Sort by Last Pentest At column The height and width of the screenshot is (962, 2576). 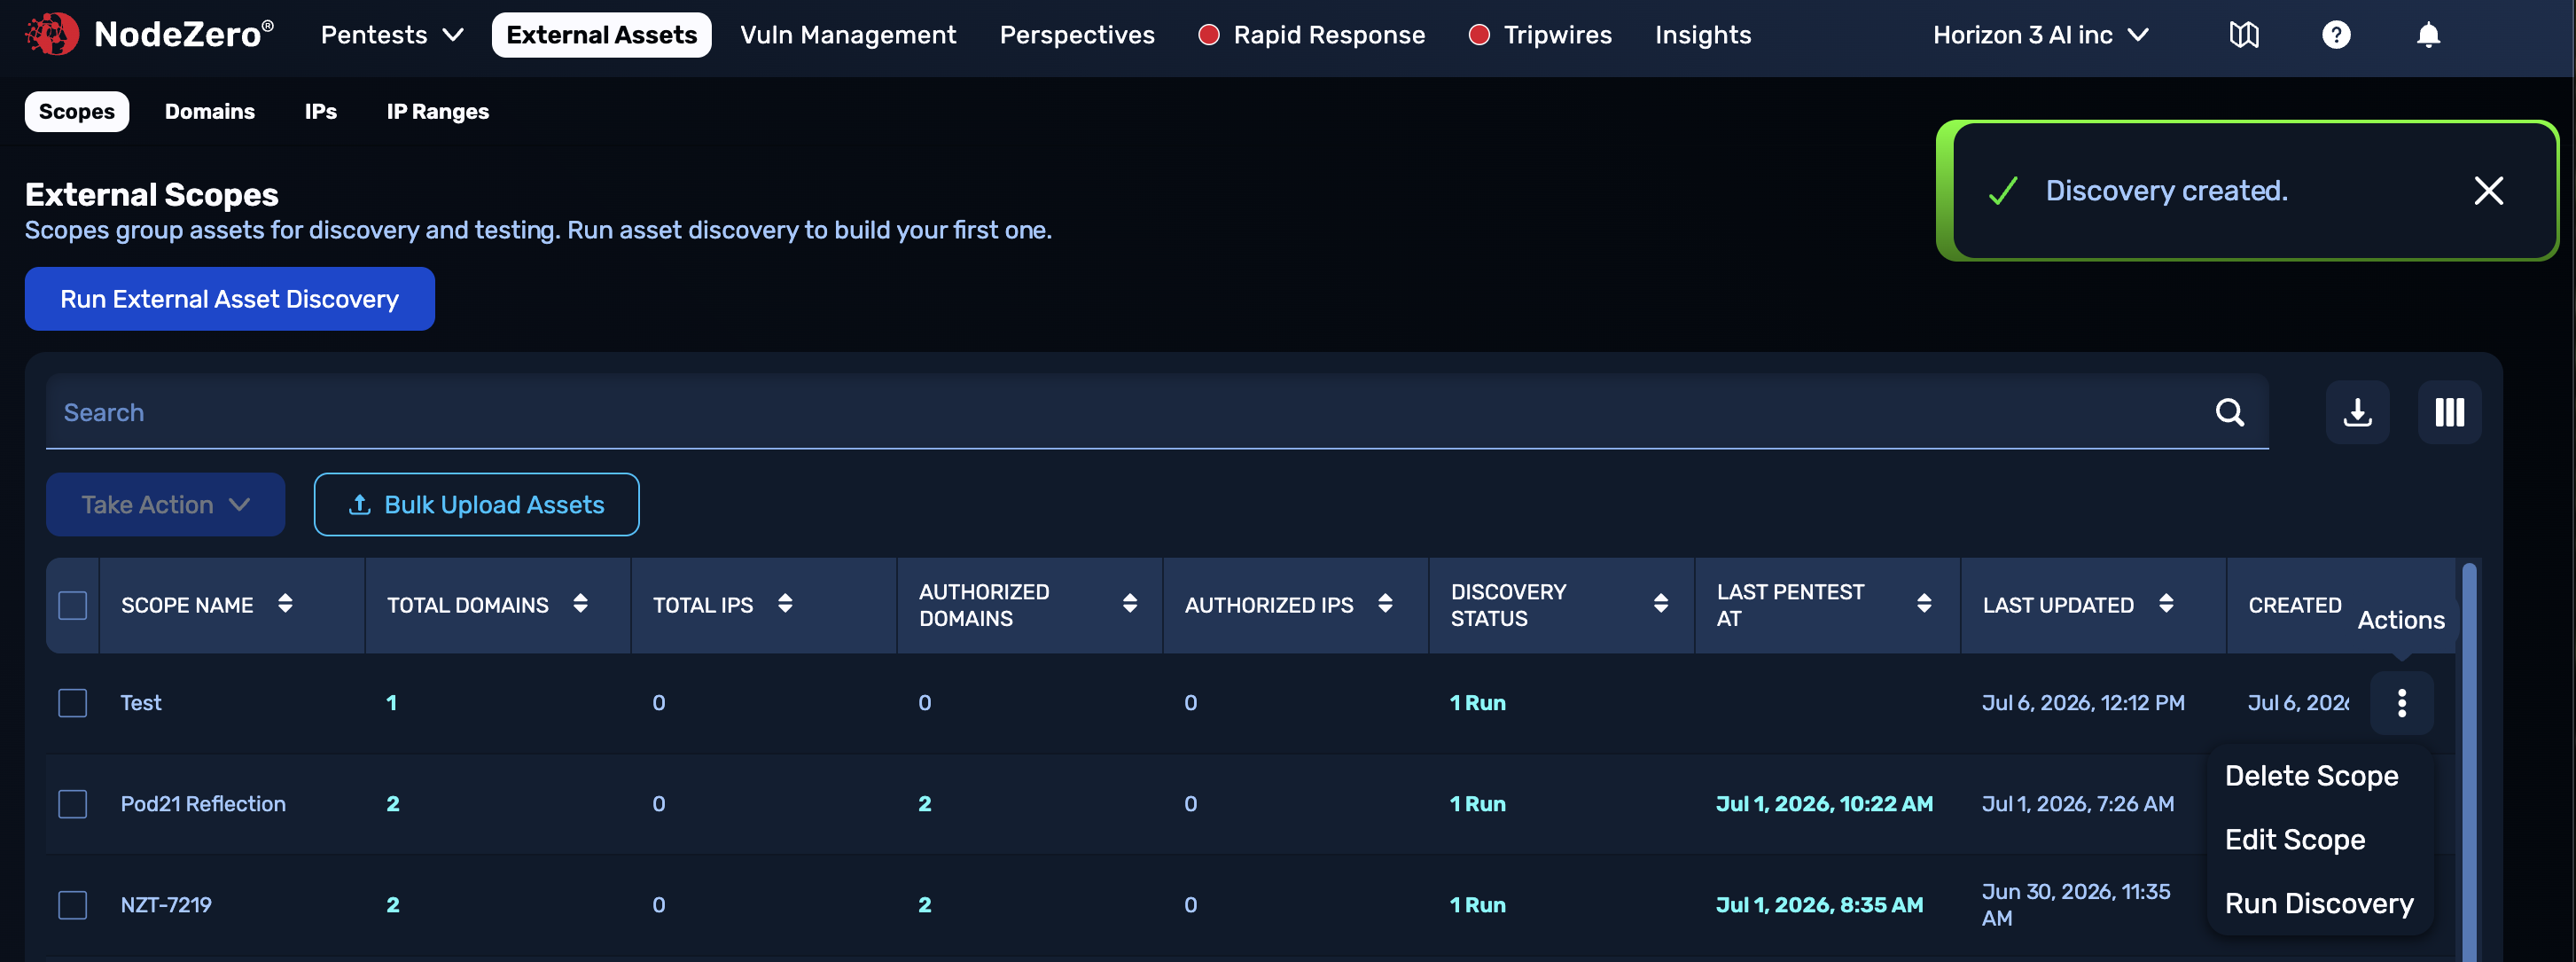tap(1924, 603)
